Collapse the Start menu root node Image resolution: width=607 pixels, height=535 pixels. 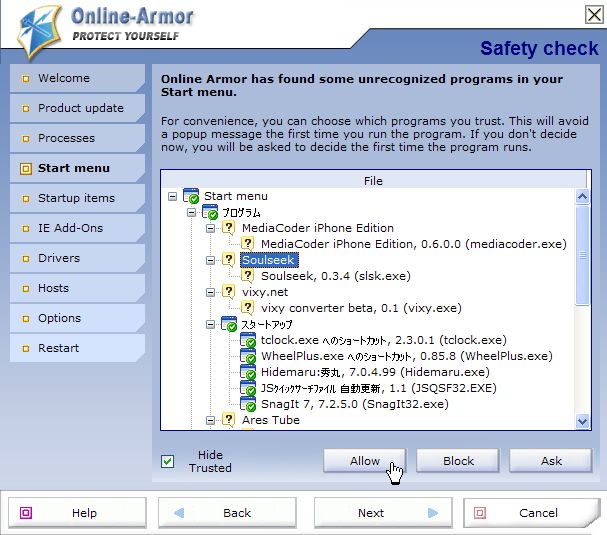(172, 197)
